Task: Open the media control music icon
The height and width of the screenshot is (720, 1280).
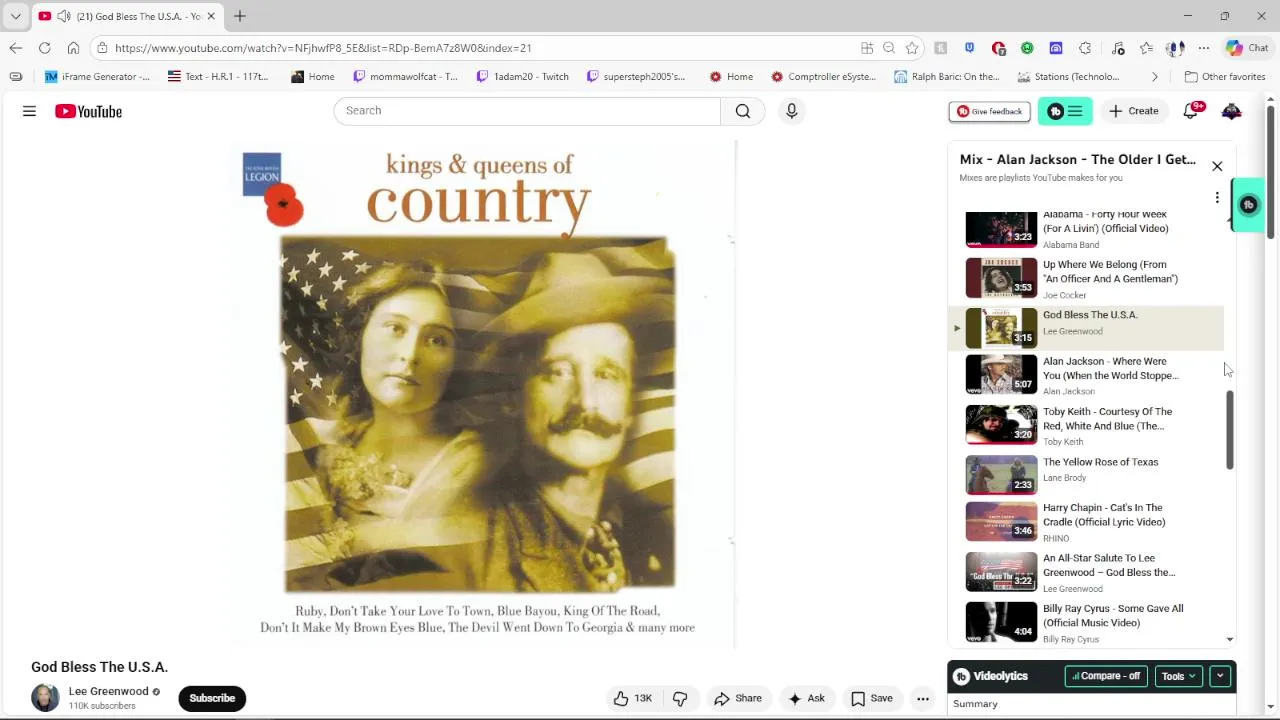Action: [x=1118, y=48]
